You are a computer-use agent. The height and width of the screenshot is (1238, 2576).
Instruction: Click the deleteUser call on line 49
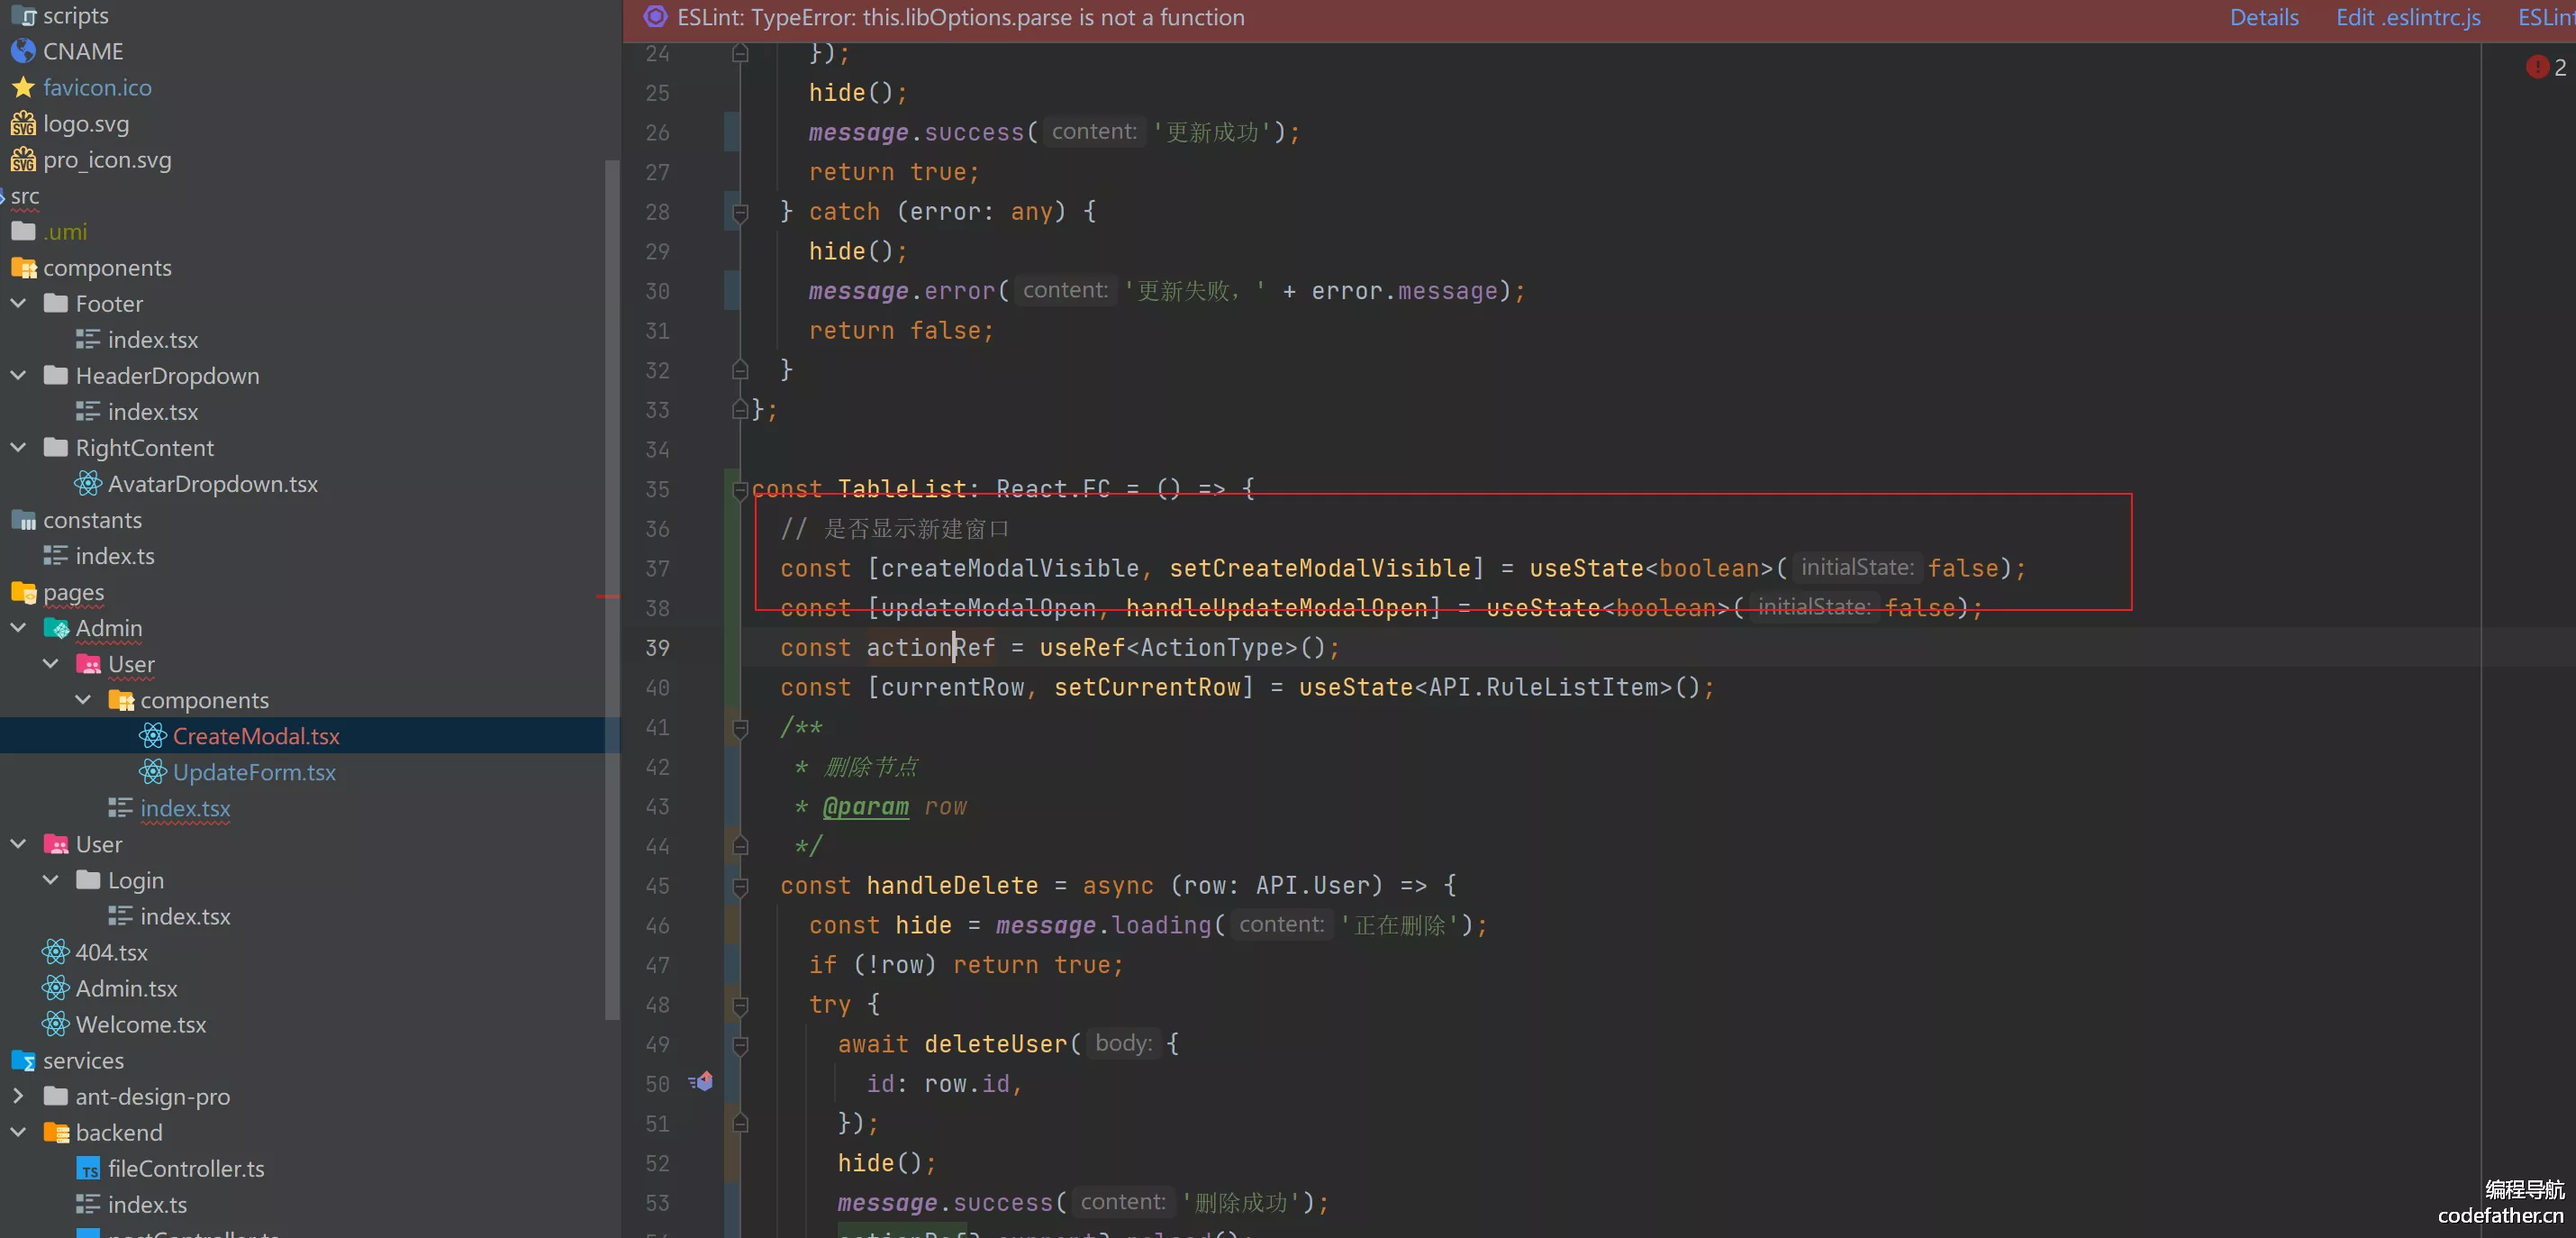point(995,1044)
